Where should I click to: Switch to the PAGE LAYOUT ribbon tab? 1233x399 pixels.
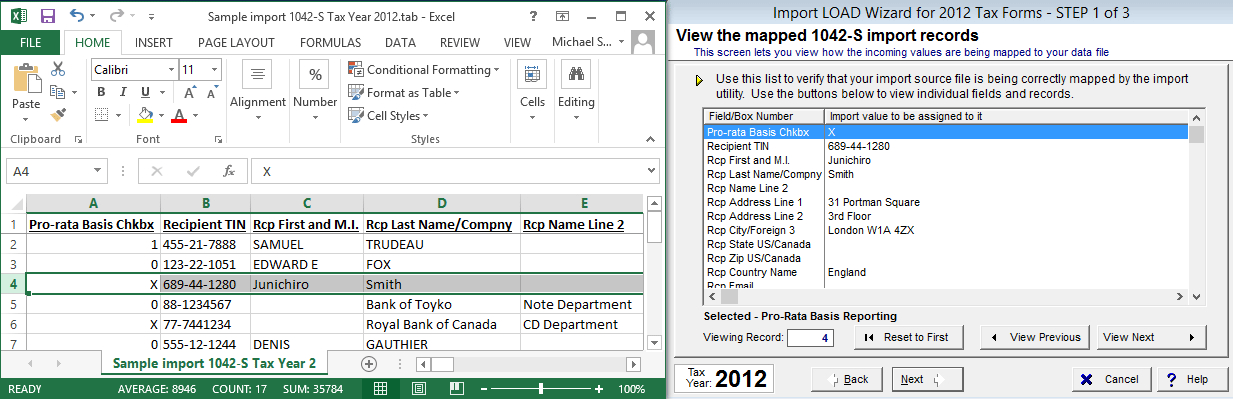[236, 42]
